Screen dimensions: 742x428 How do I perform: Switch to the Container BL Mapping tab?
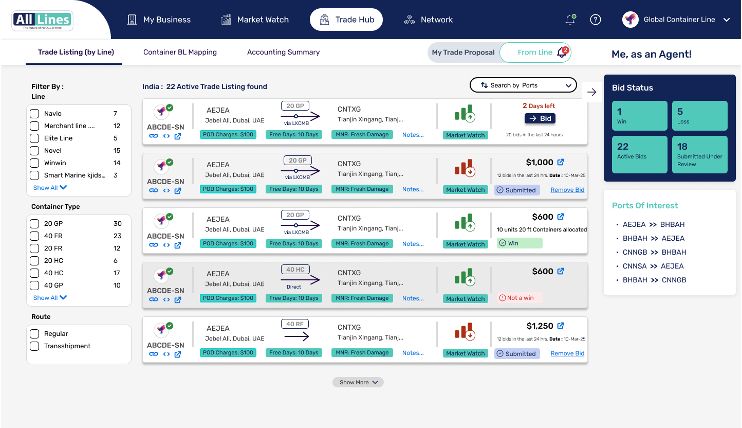click(180, 52)
